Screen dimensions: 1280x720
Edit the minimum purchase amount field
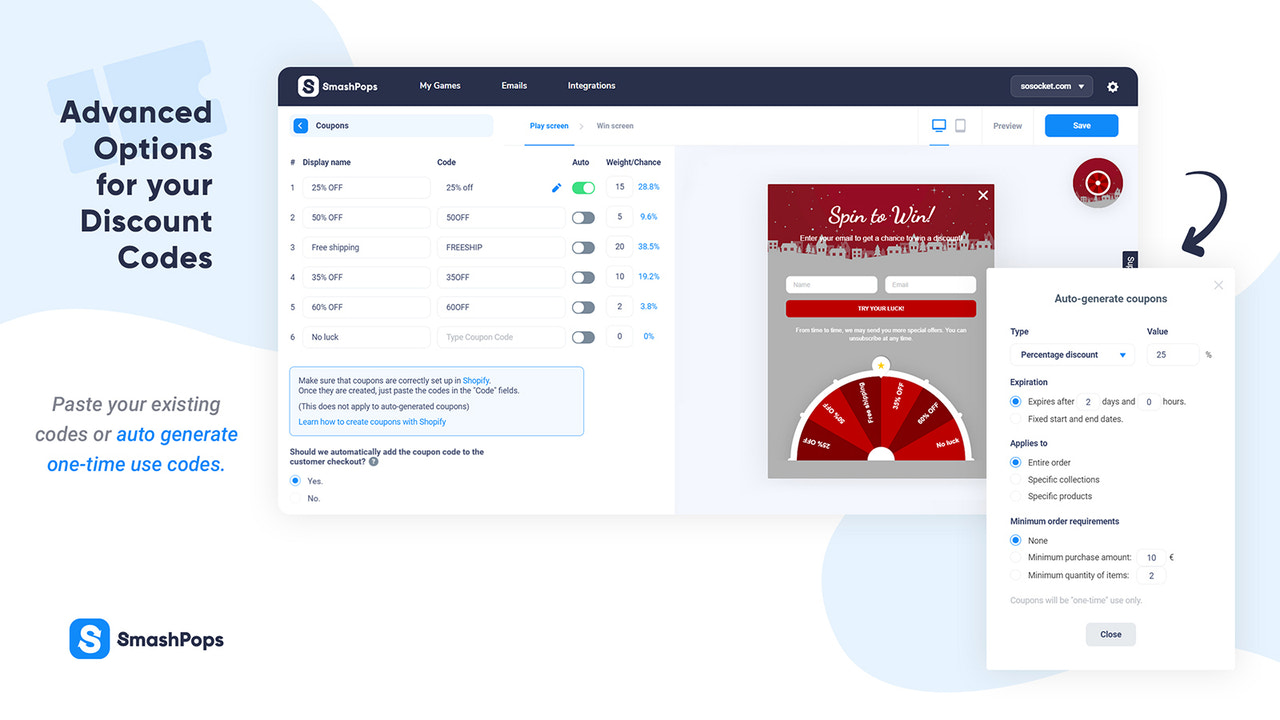[x=1153, y=557]
